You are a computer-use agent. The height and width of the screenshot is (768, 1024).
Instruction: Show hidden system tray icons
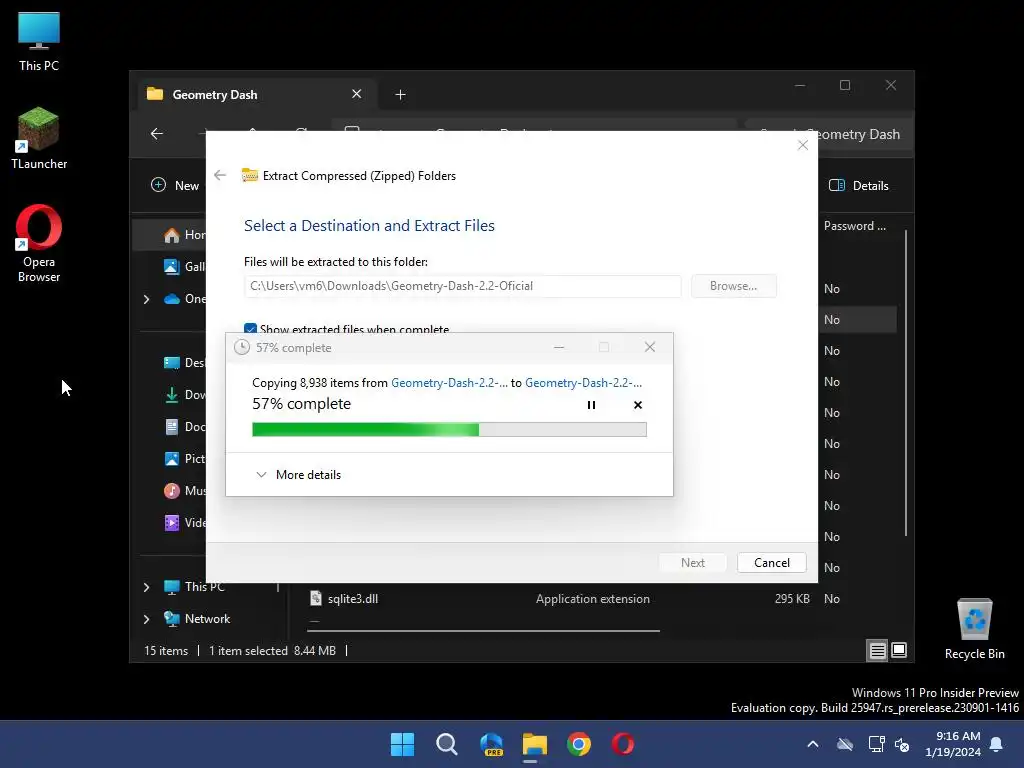click(x=813, y=744)
